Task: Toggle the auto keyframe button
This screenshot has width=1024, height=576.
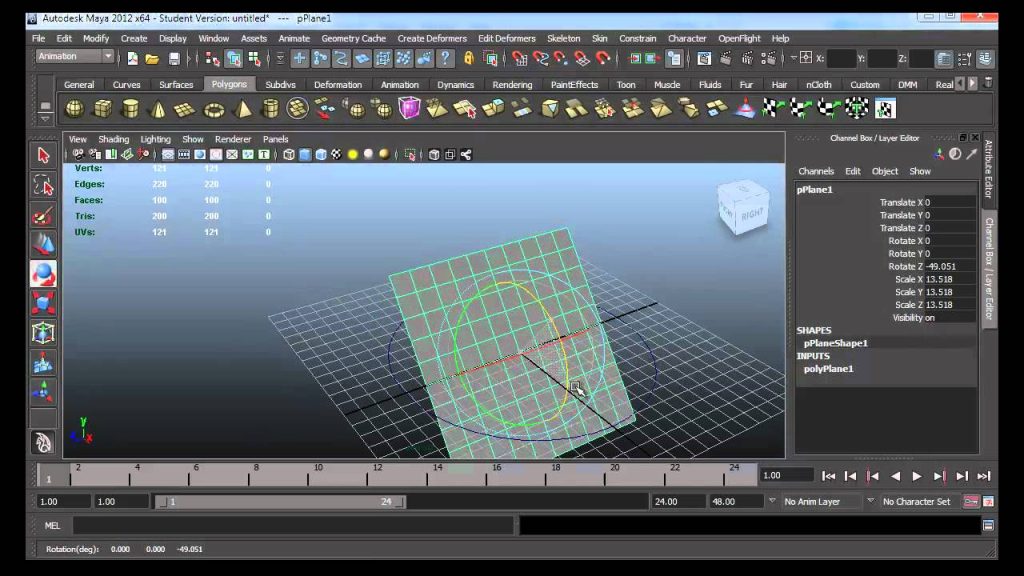Action: click(x=970, y=502)
